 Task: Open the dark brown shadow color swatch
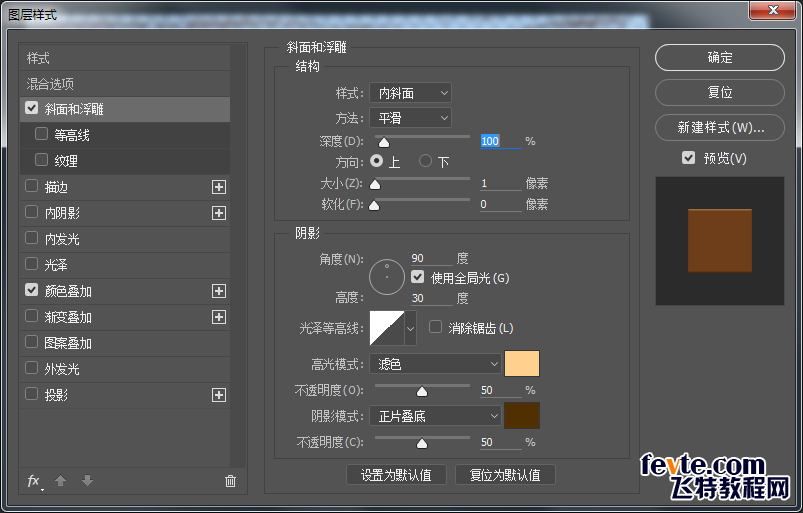tap(522, 415)
